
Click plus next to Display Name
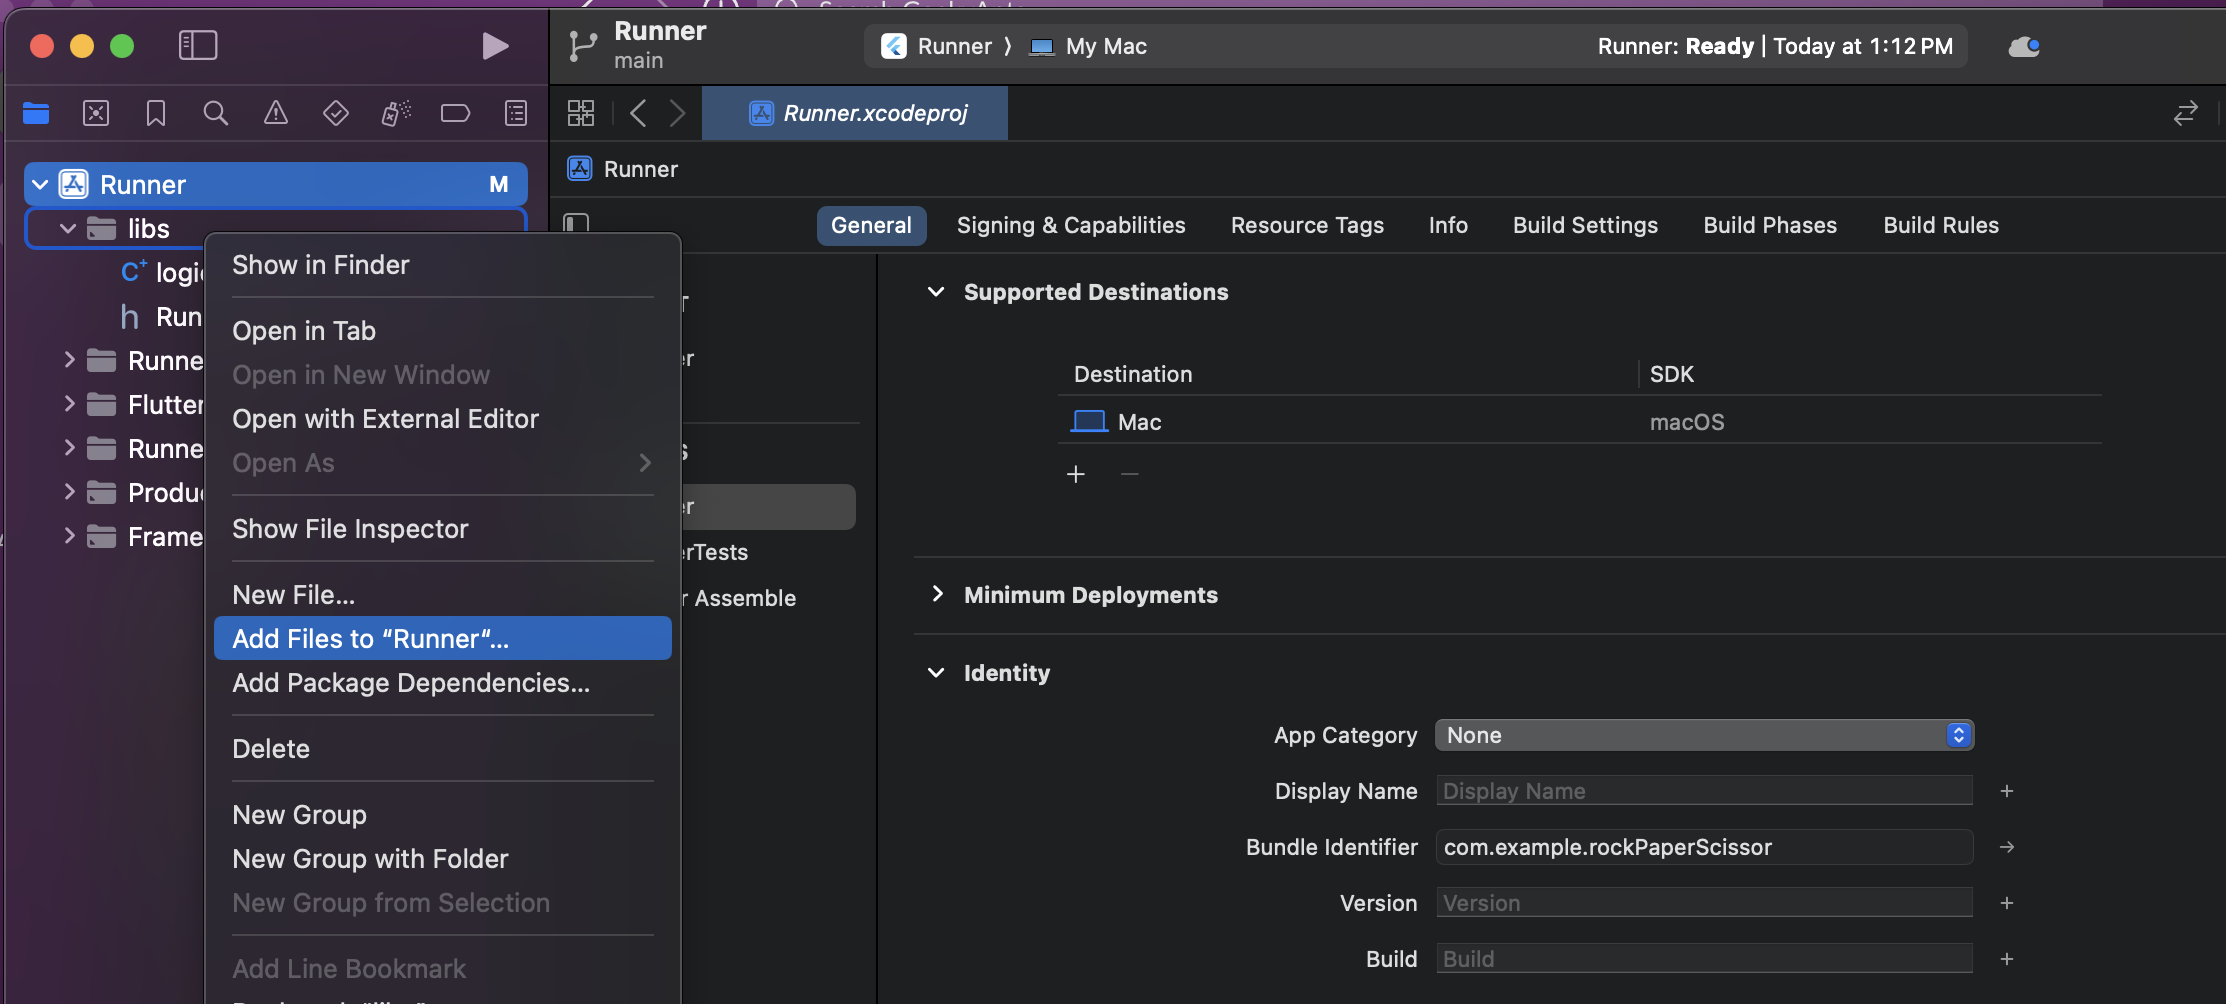click(x=2006, y=791)
